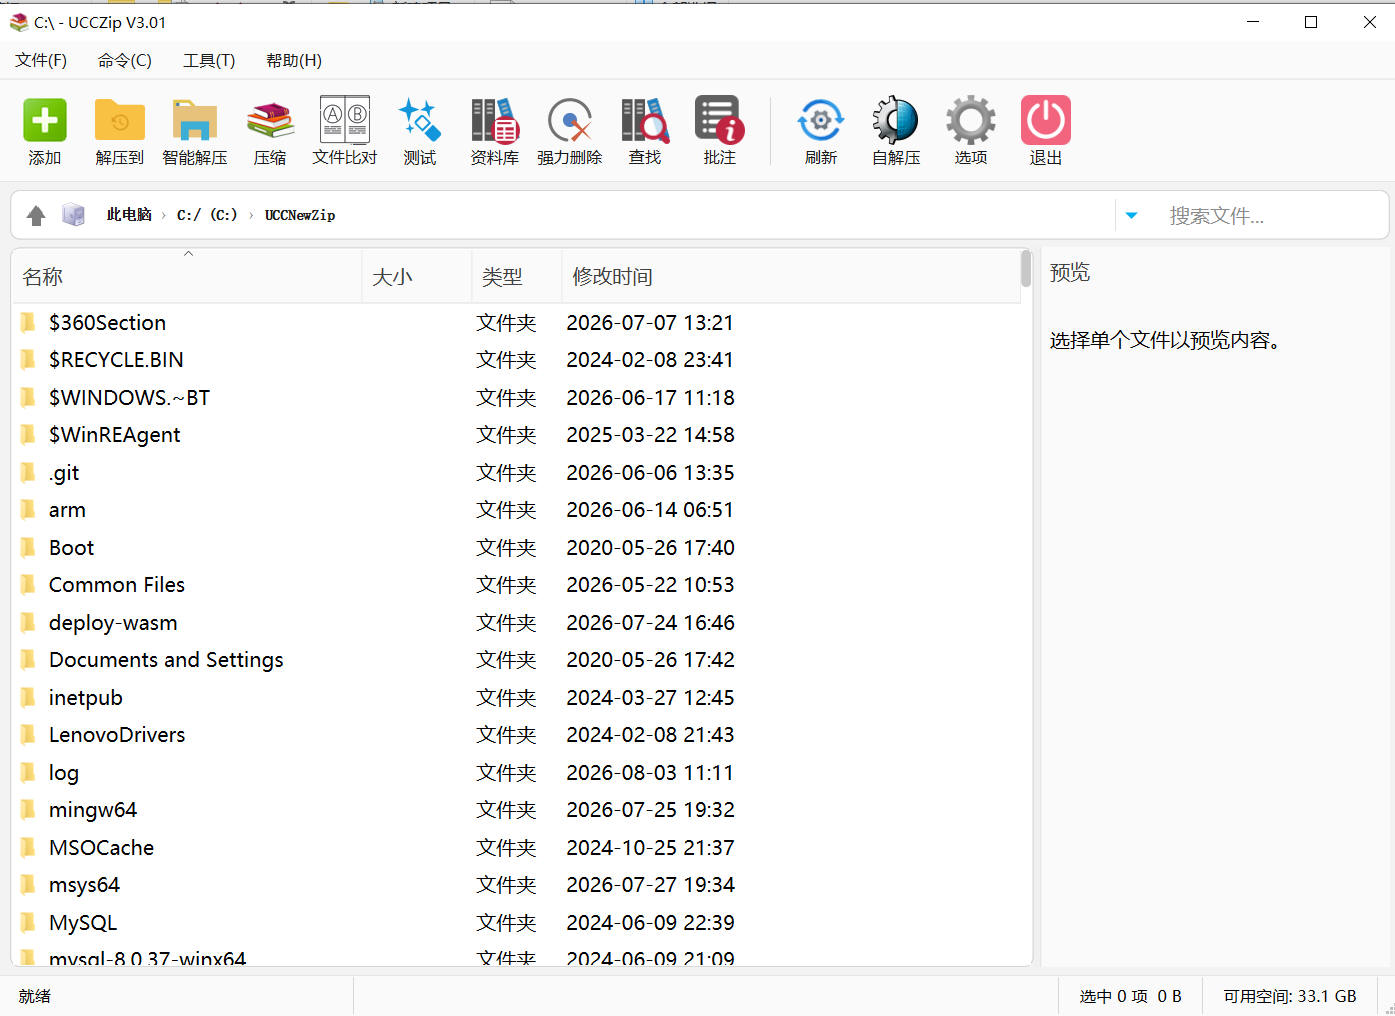
Task: Click the 搜索文件 search field
Action: pyautogui.click(x=1270, y=215)
